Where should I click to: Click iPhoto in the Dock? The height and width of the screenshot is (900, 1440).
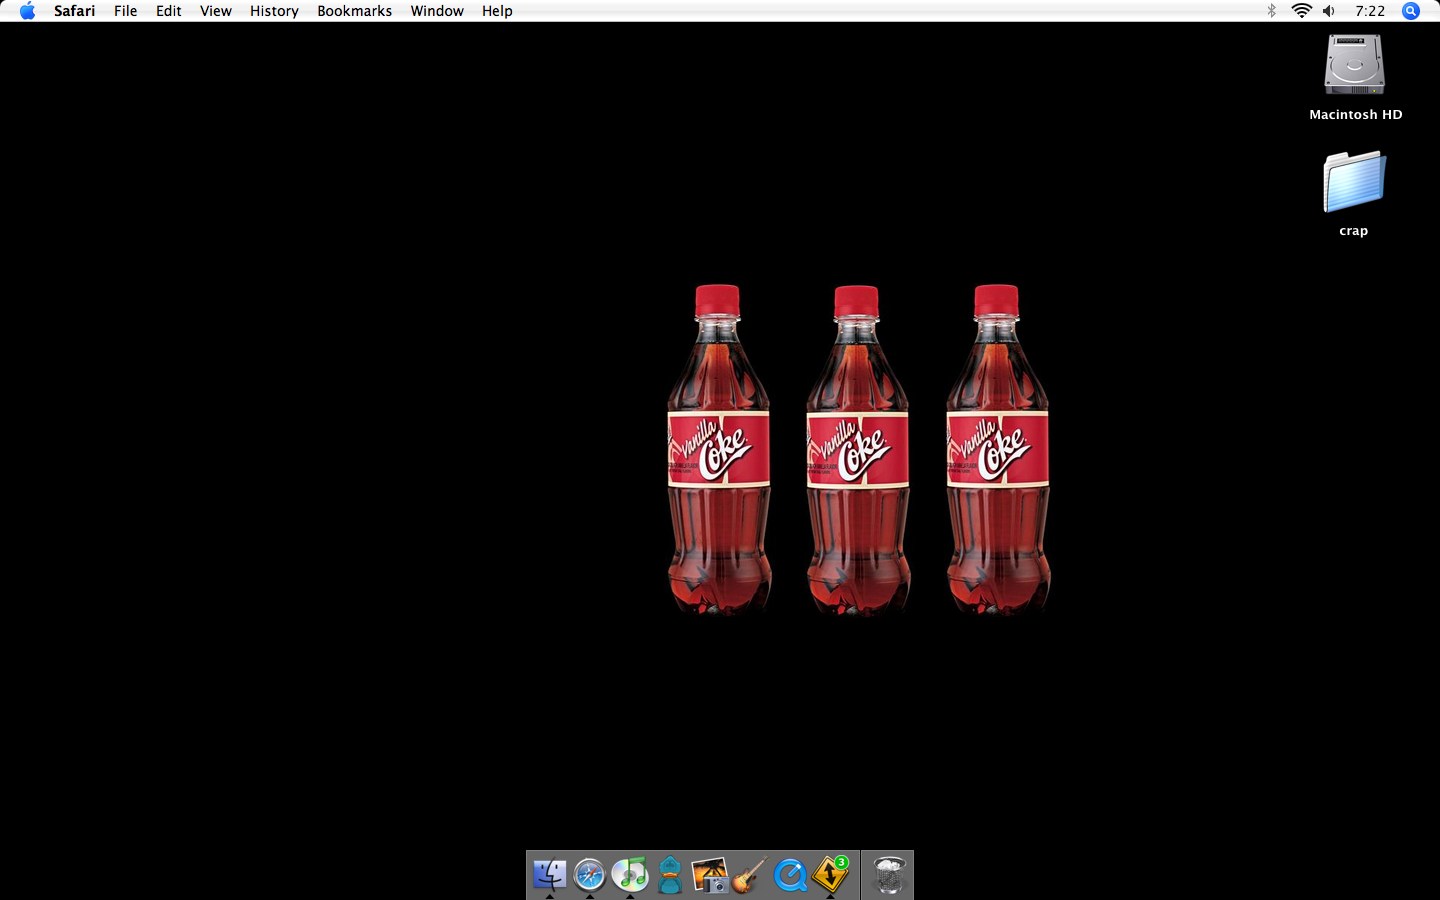click(710, 875)
